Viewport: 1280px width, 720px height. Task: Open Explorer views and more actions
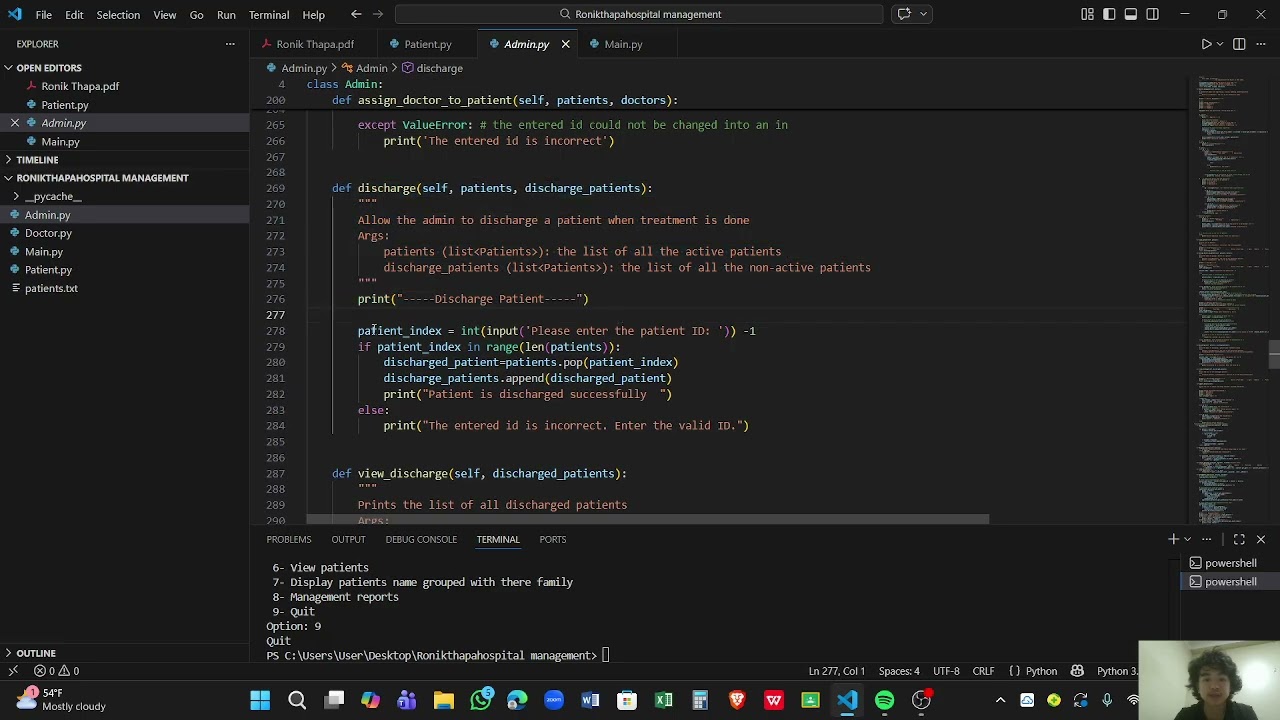point(230,44)
